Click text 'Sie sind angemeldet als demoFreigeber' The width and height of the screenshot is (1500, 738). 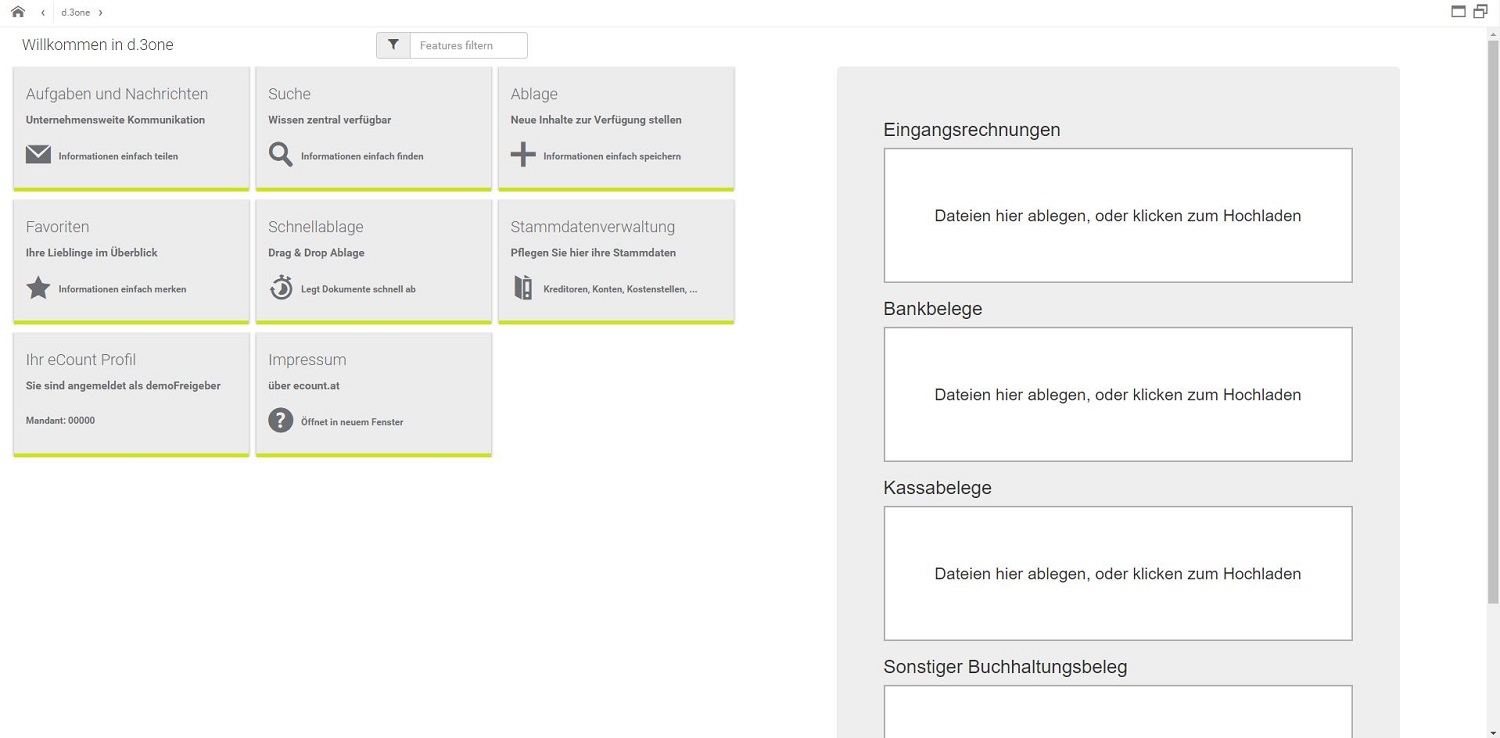[123, 386]
